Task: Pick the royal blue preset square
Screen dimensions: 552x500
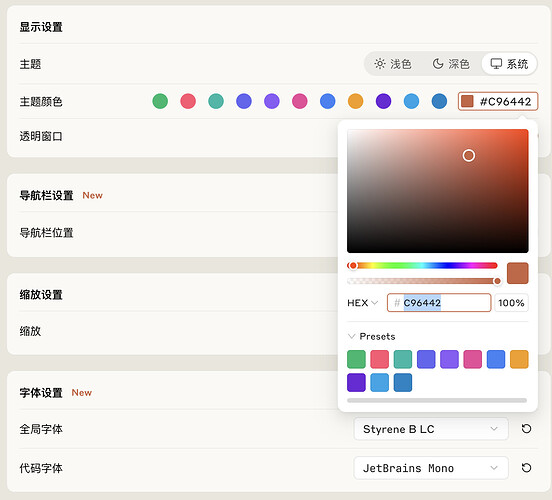Action: coord(496,359)
